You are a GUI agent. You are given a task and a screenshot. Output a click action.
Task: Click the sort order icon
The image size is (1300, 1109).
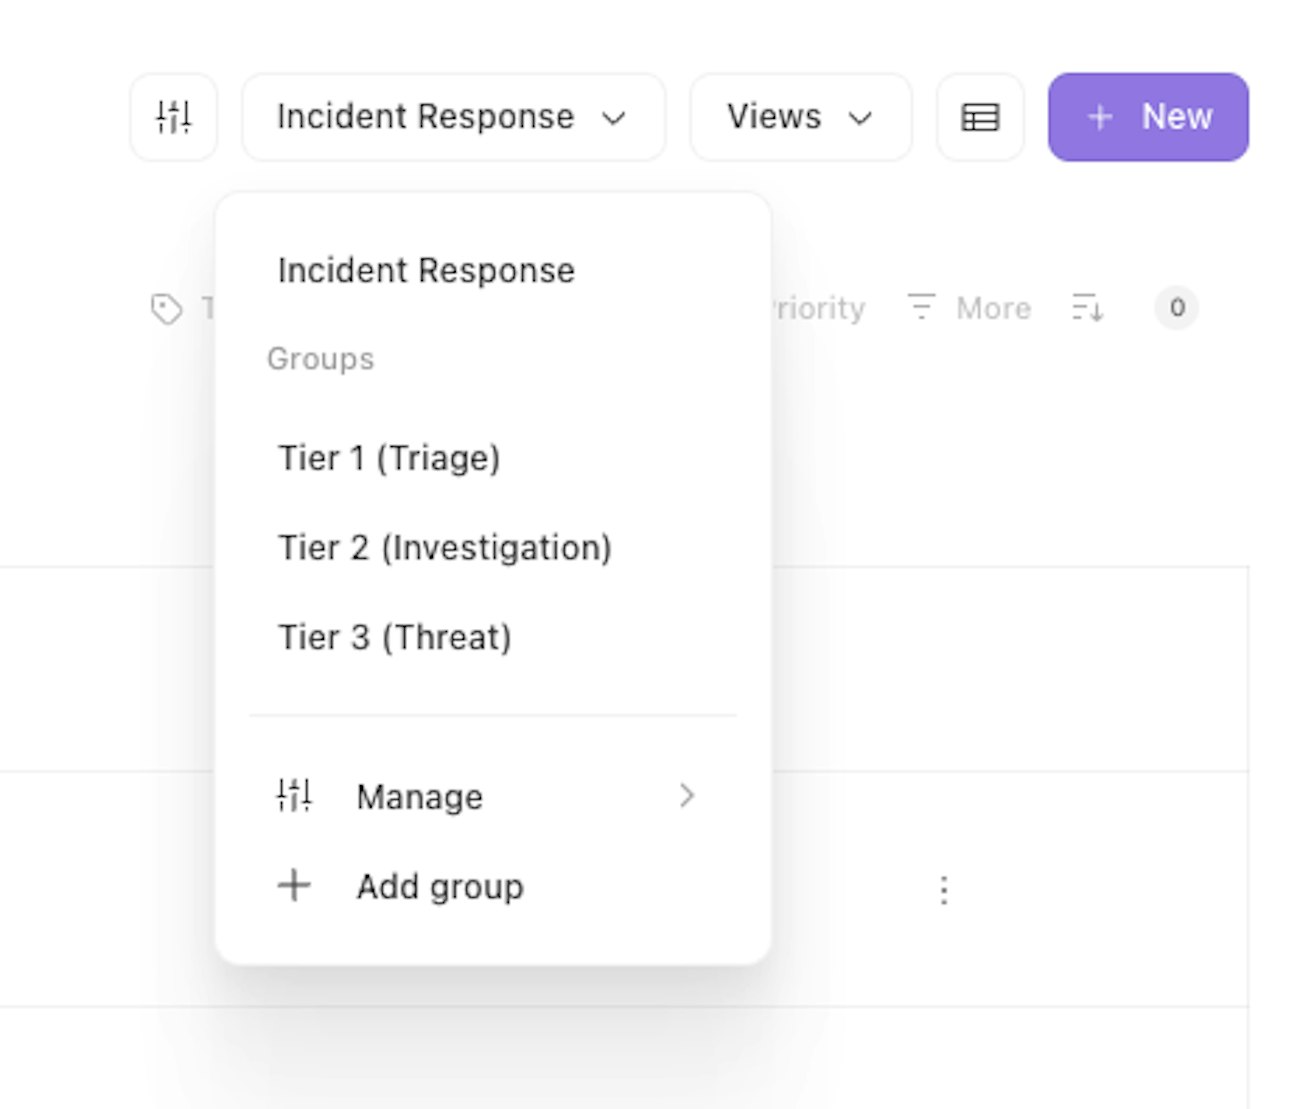tap(1087, 308)
